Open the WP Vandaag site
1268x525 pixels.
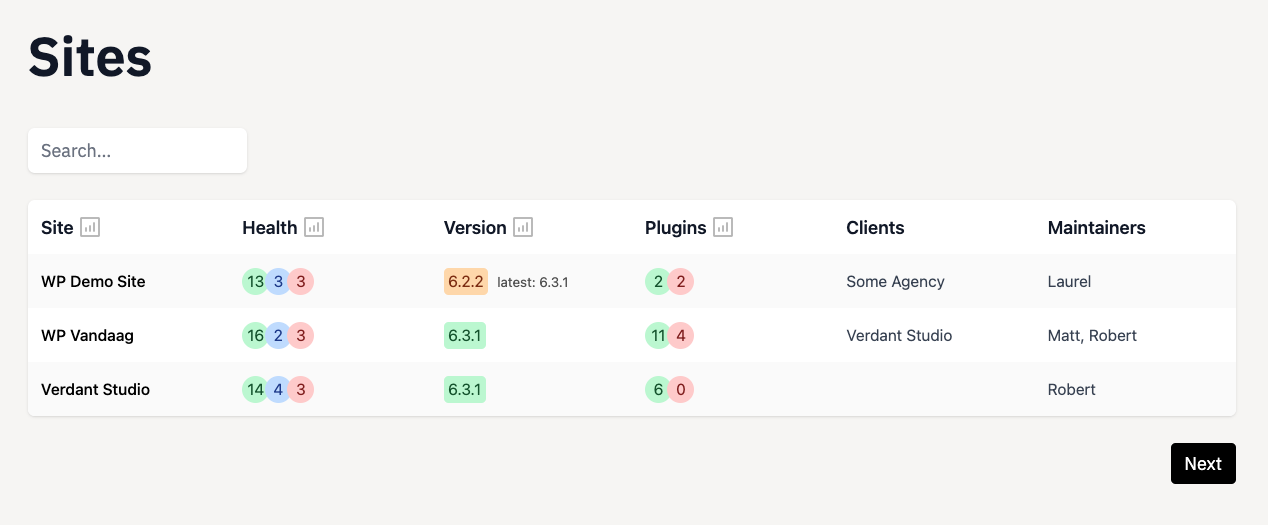87,336
